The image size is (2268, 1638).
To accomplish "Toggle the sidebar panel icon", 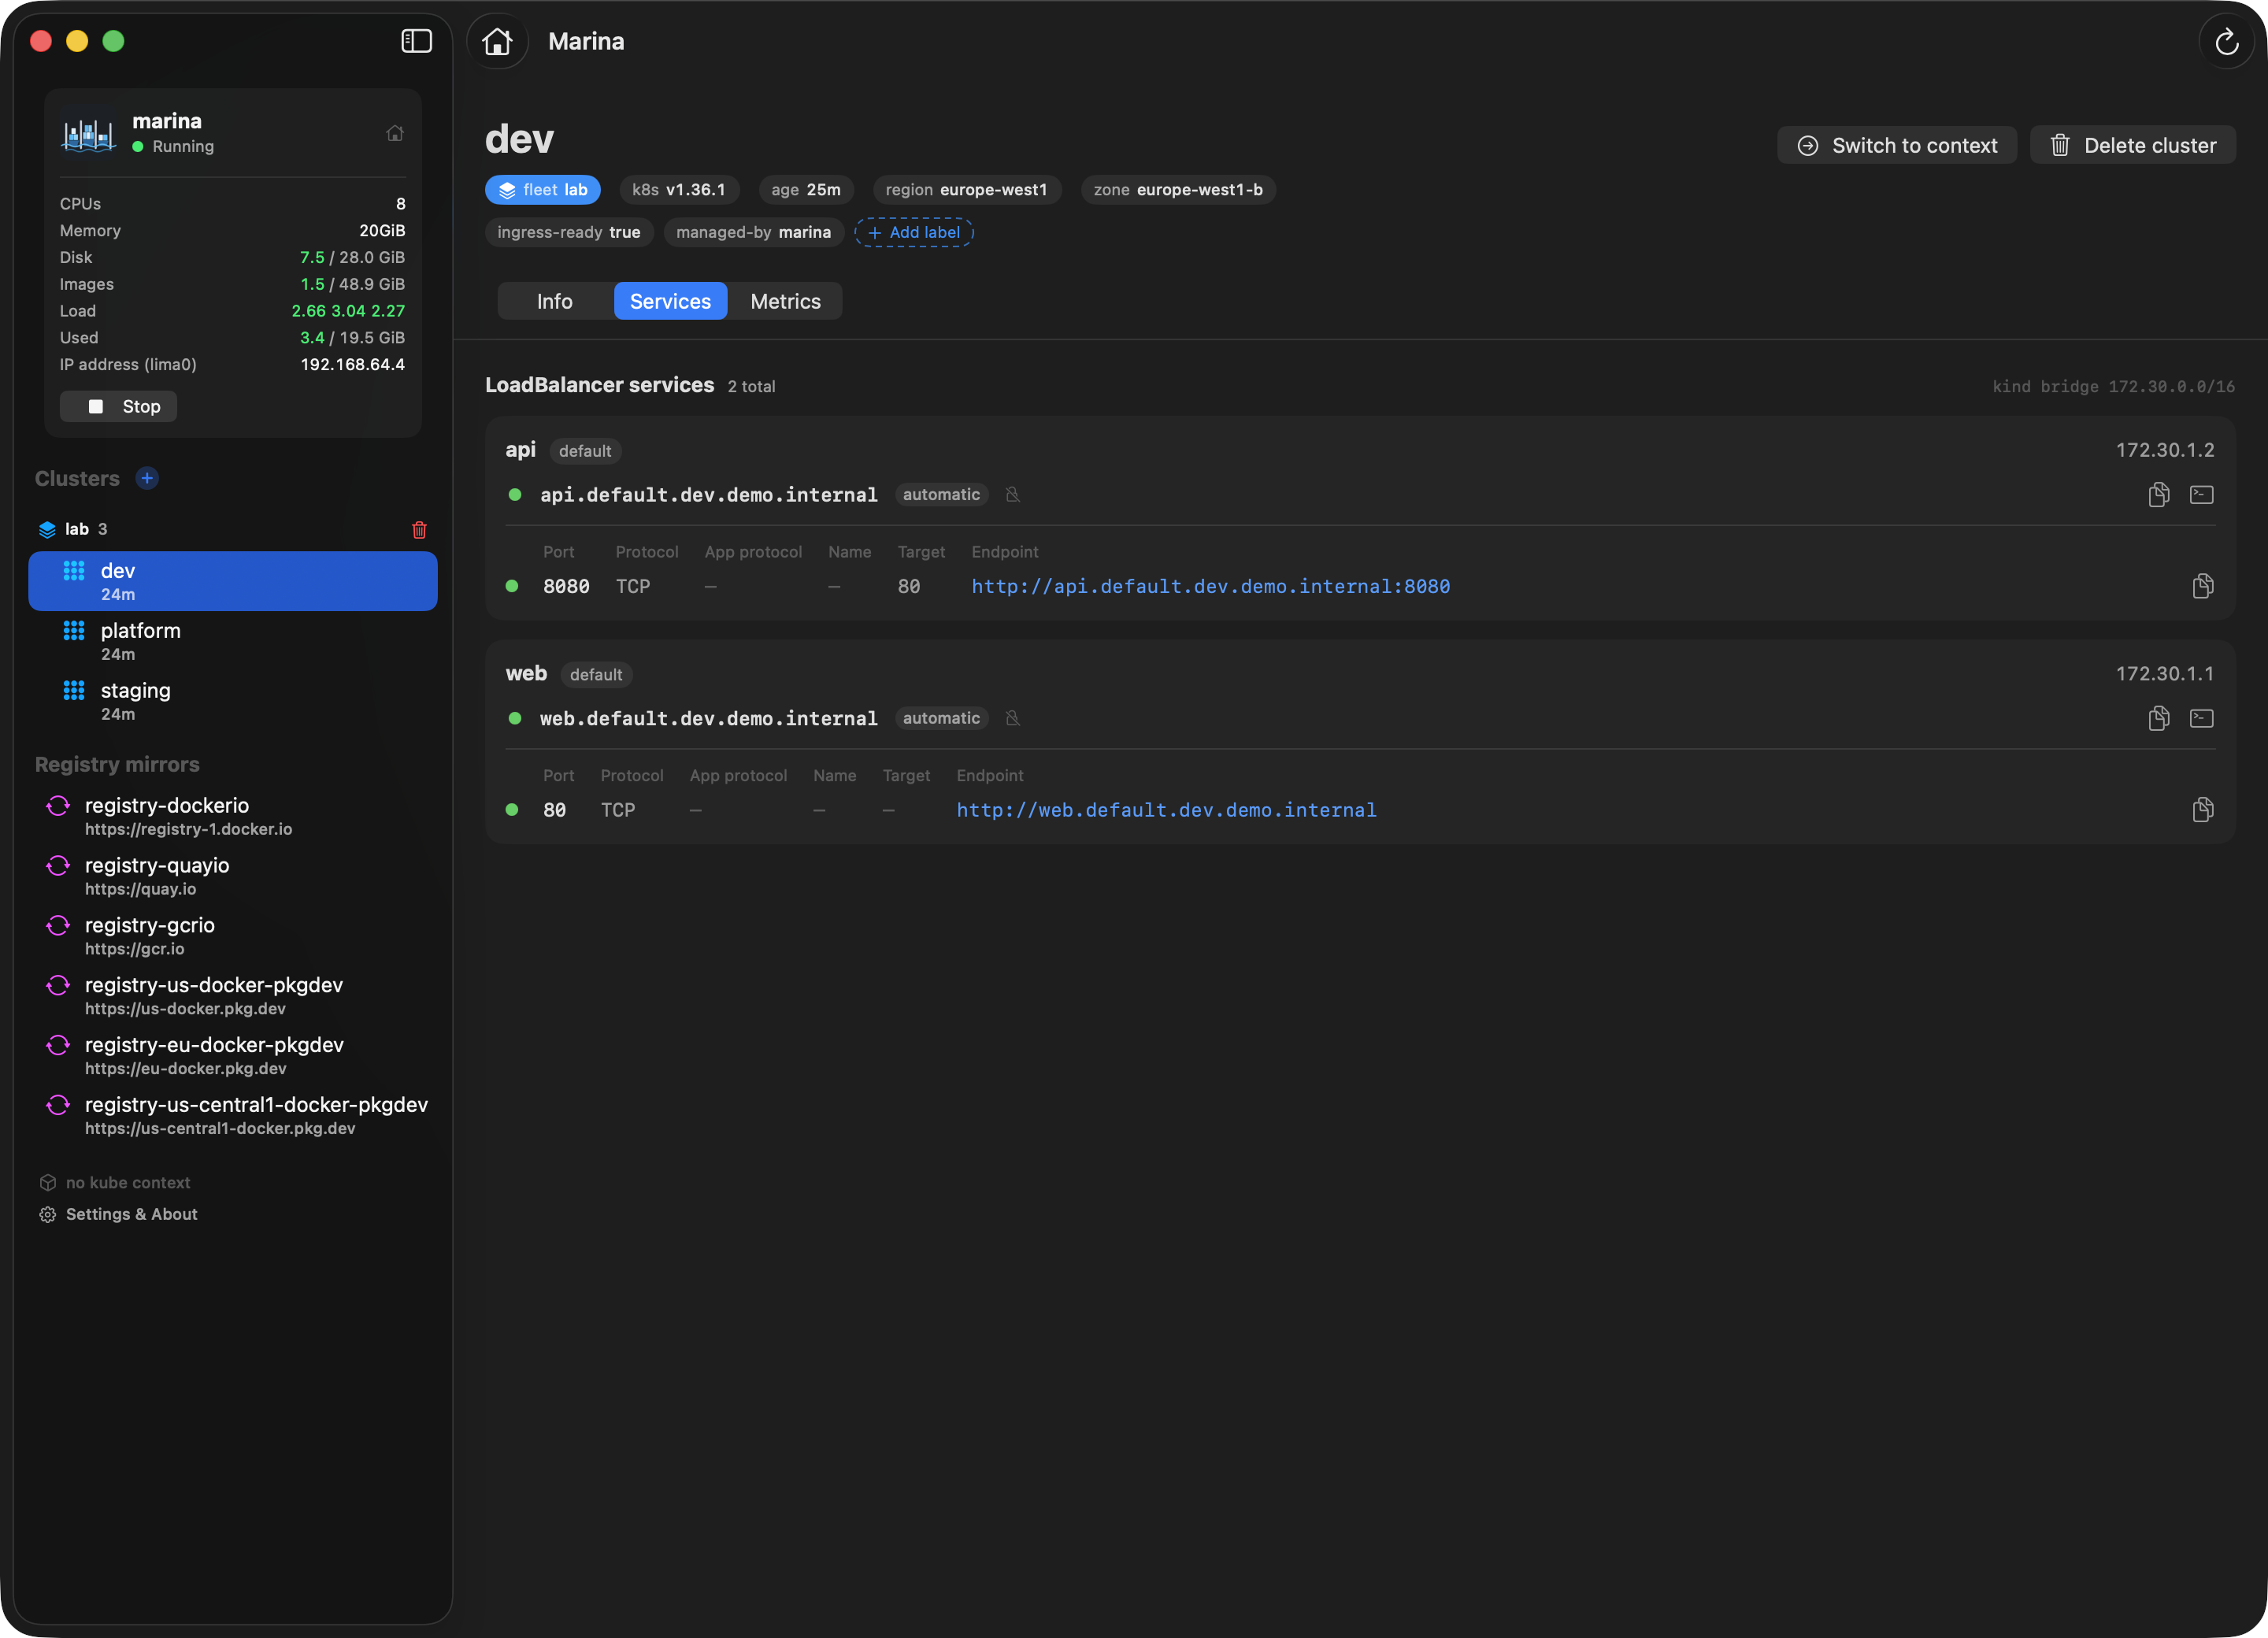I will [x=416, y=41].
